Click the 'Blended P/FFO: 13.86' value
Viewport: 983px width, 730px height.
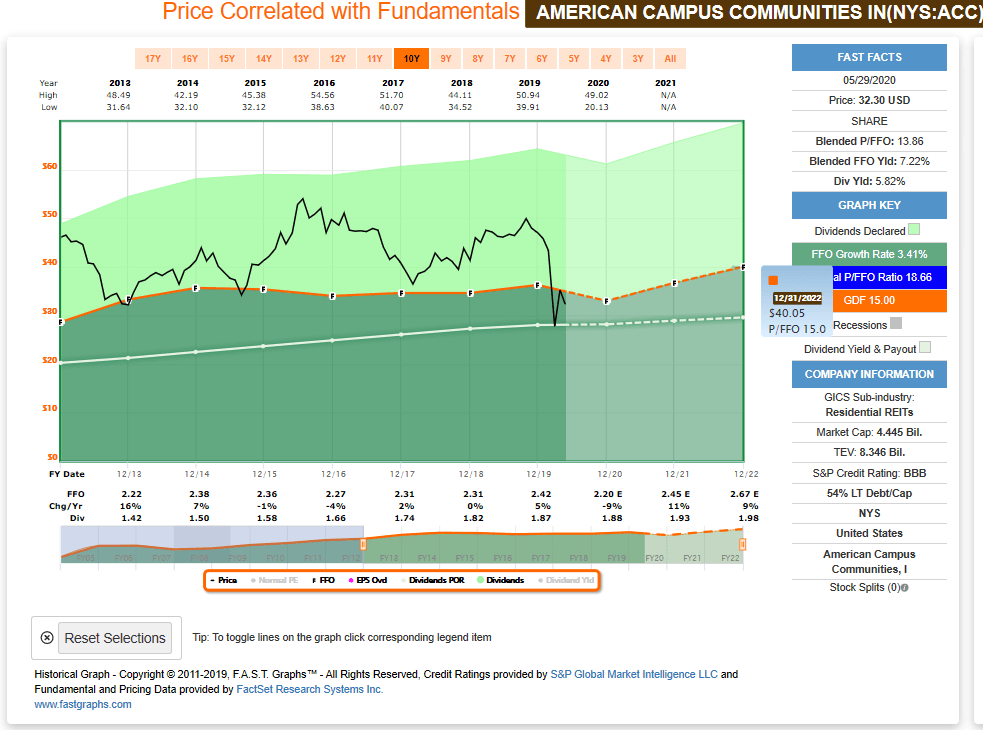[x=869, y=141]
